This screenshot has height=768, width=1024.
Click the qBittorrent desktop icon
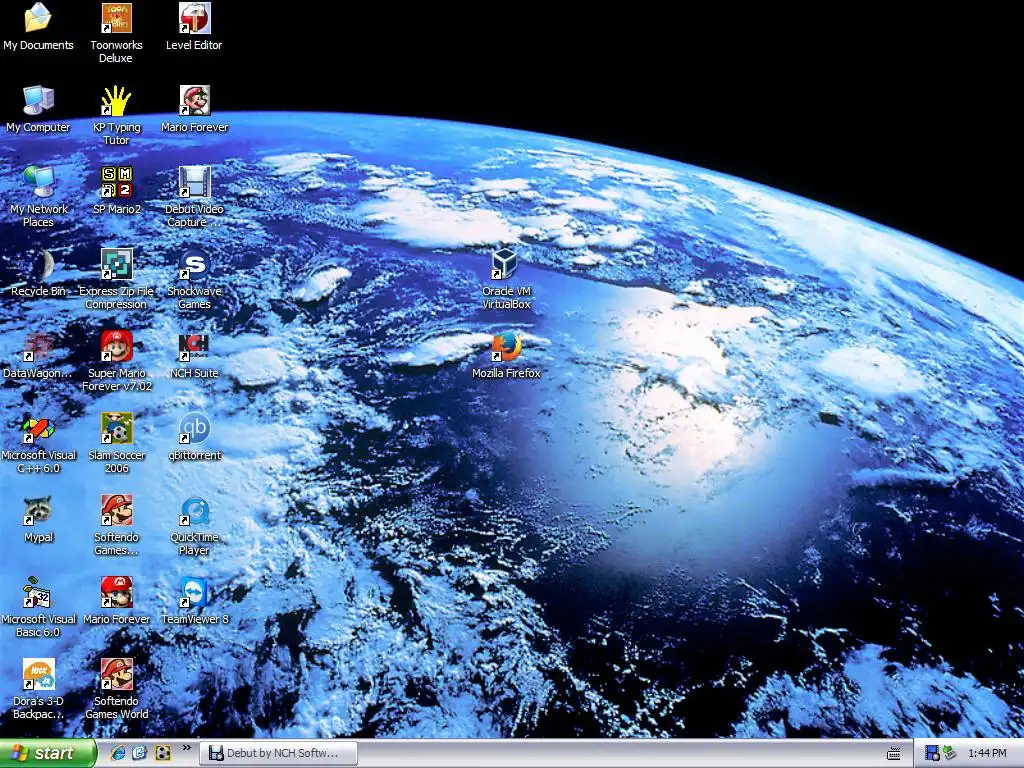pyautogui.click(x=194, y=428)
